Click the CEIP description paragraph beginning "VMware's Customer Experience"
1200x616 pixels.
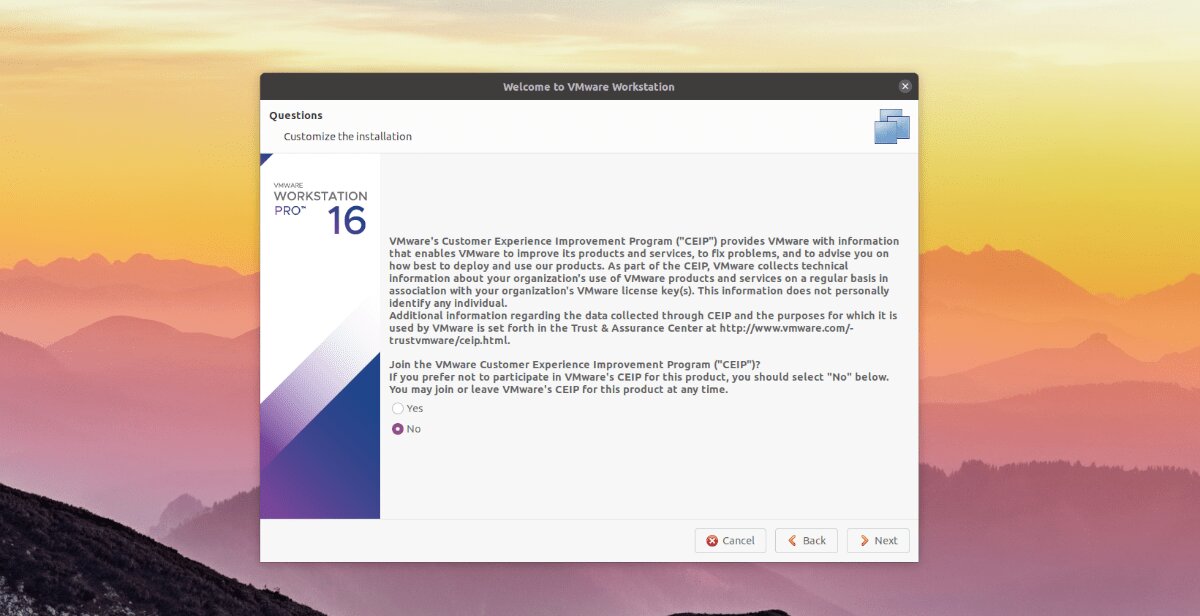point(644,272)
